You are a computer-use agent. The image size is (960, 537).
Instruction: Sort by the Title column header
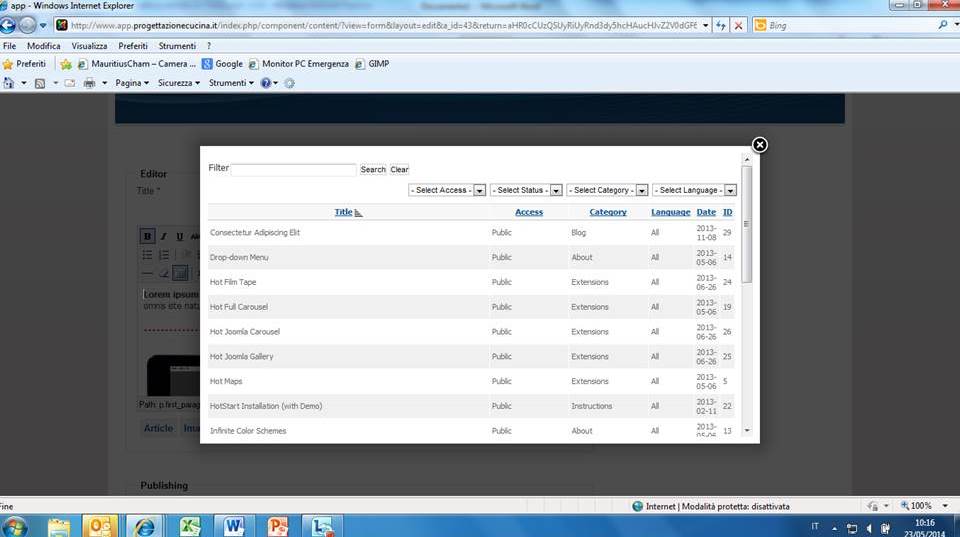(343, 212)
